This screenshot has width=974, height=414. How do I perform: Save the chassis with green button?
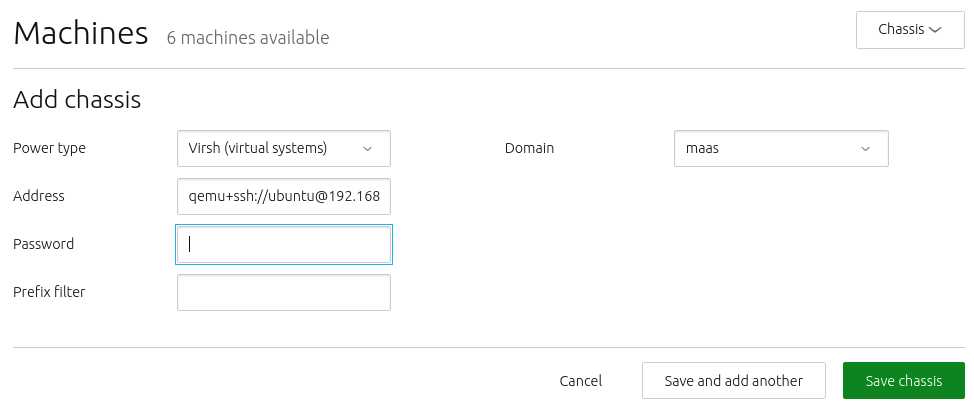pyautogui.click(x=904, y=380)
